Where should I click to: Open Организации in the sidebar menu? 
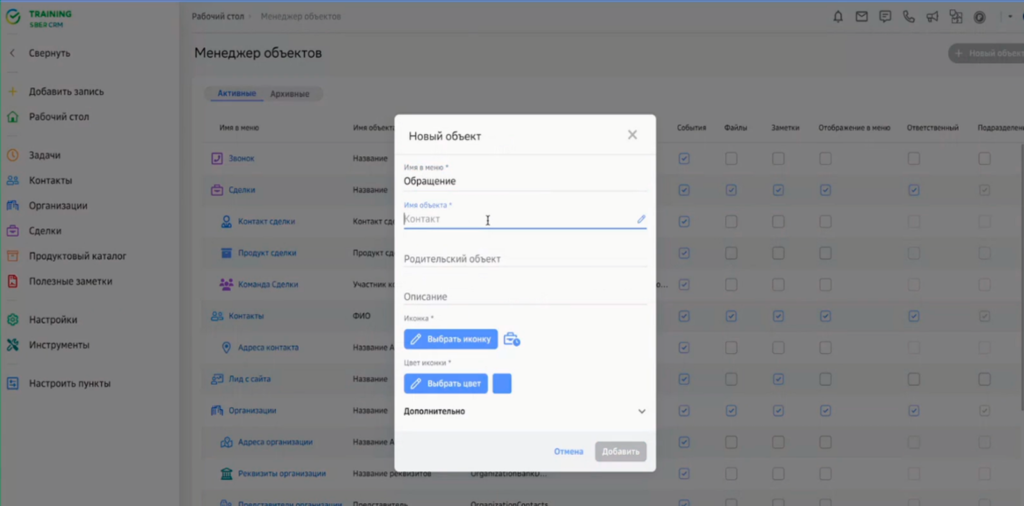(x=58, y=206)
